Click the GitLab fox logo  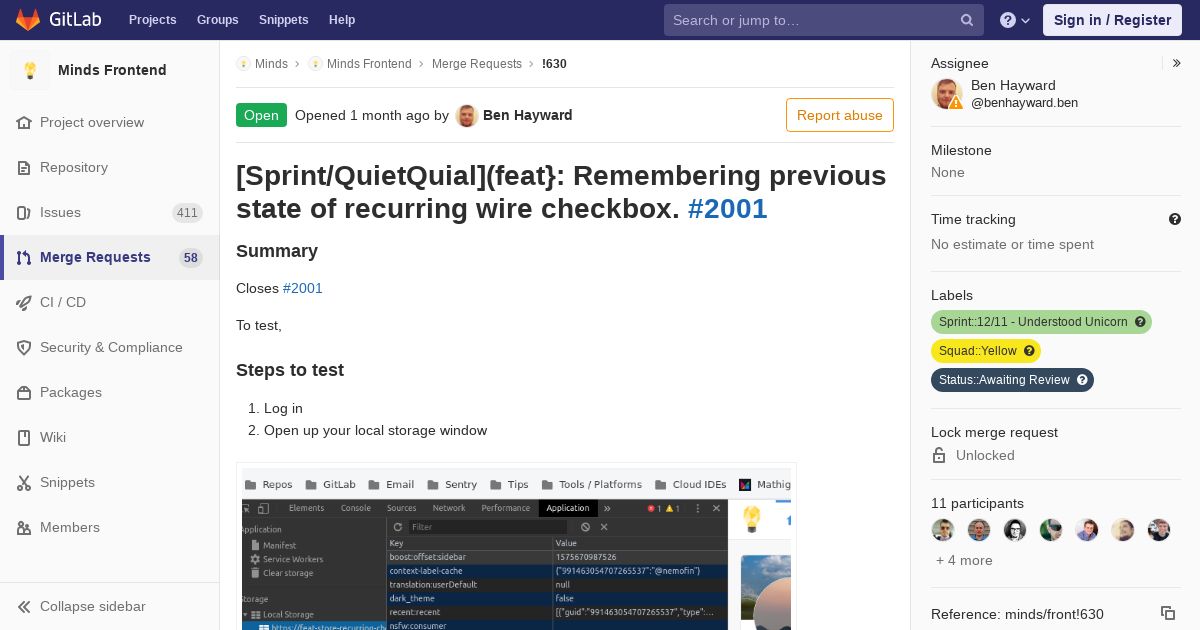point(28,20)
